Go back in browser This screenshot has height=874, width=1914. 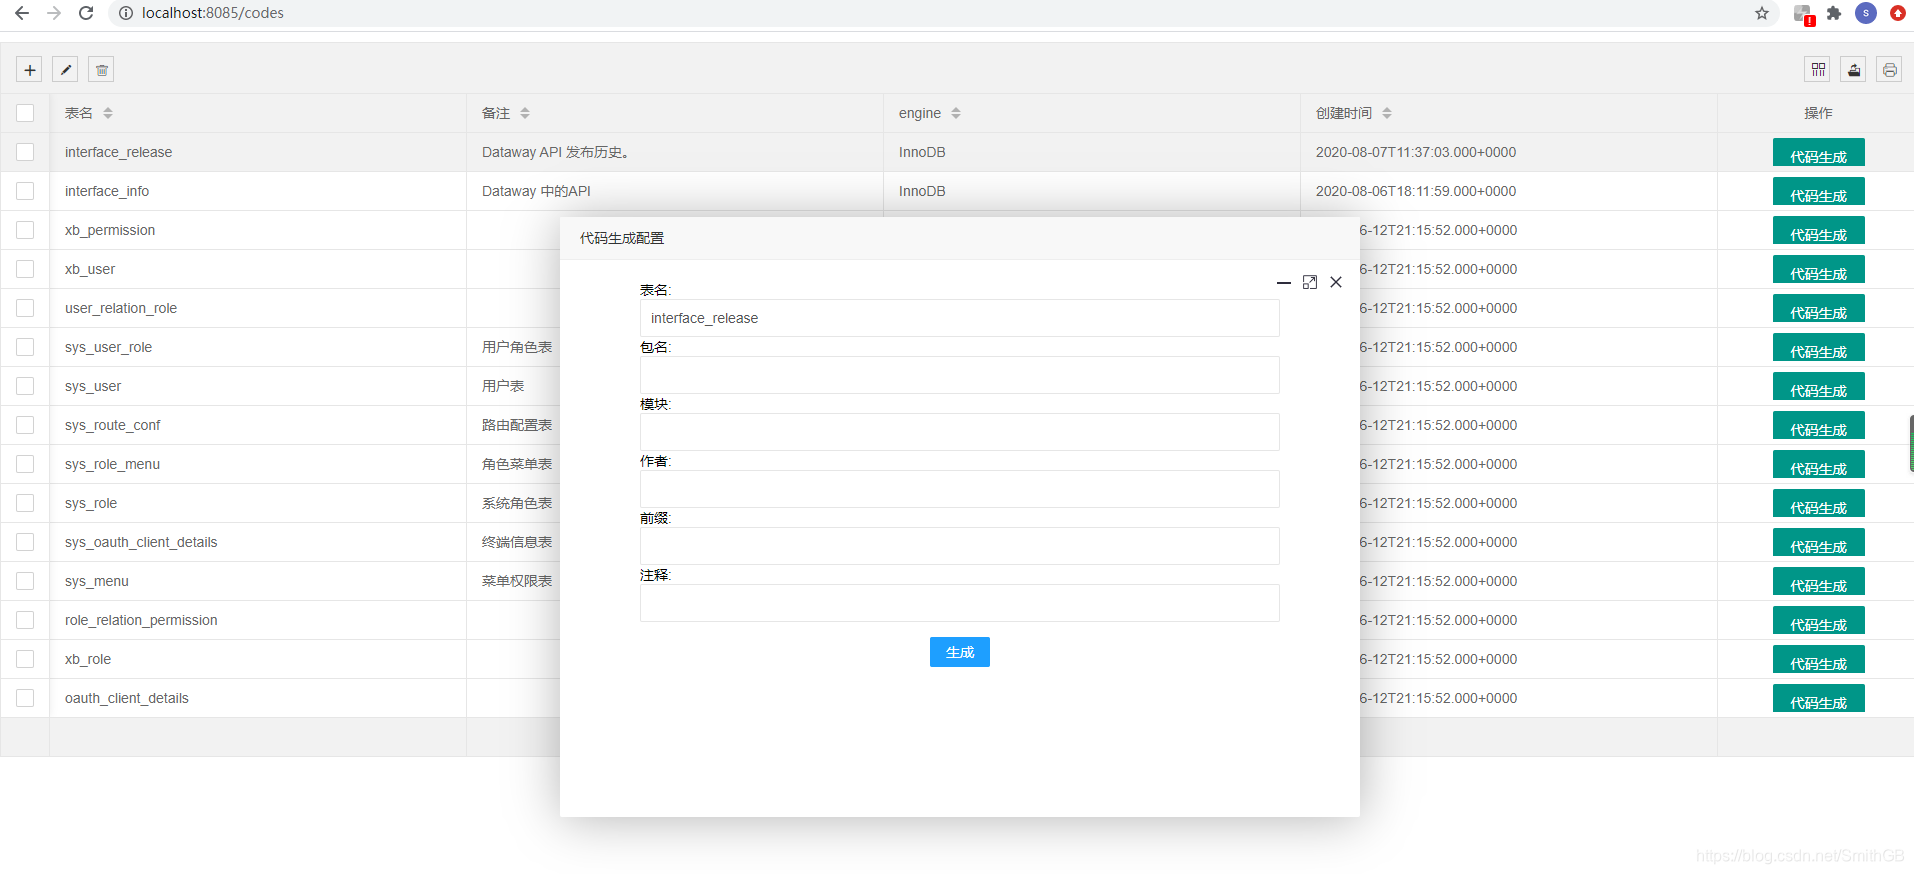coord(22,13)
